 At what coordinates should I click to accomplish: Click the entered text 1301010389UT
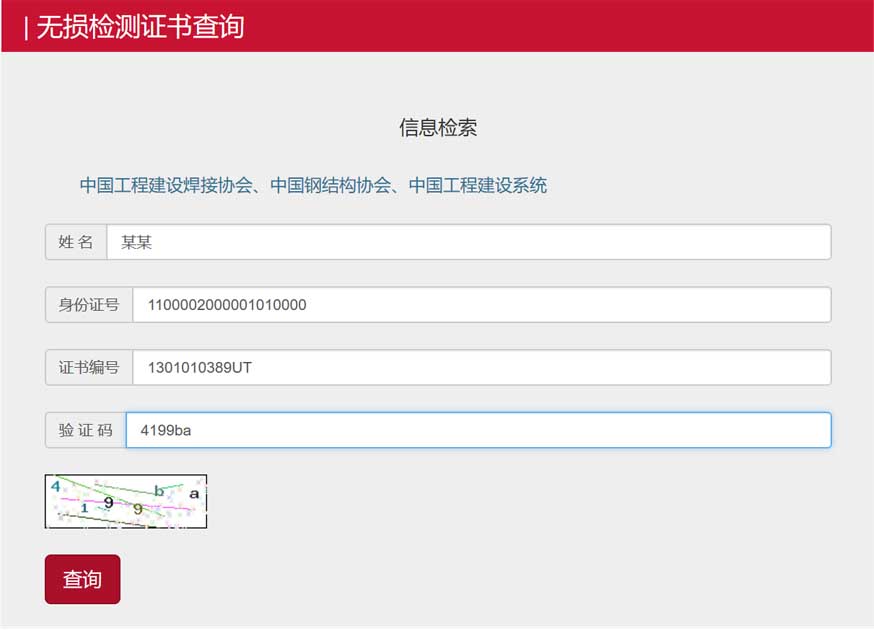point(200,368)
